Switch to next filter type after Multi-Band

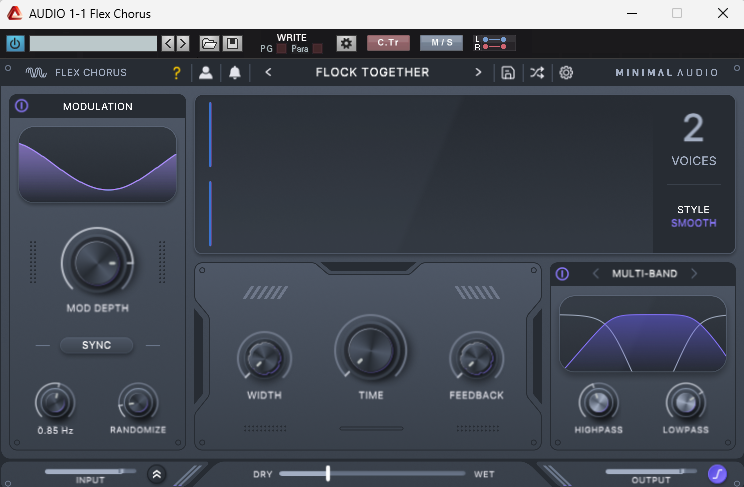tap(694, 273)
